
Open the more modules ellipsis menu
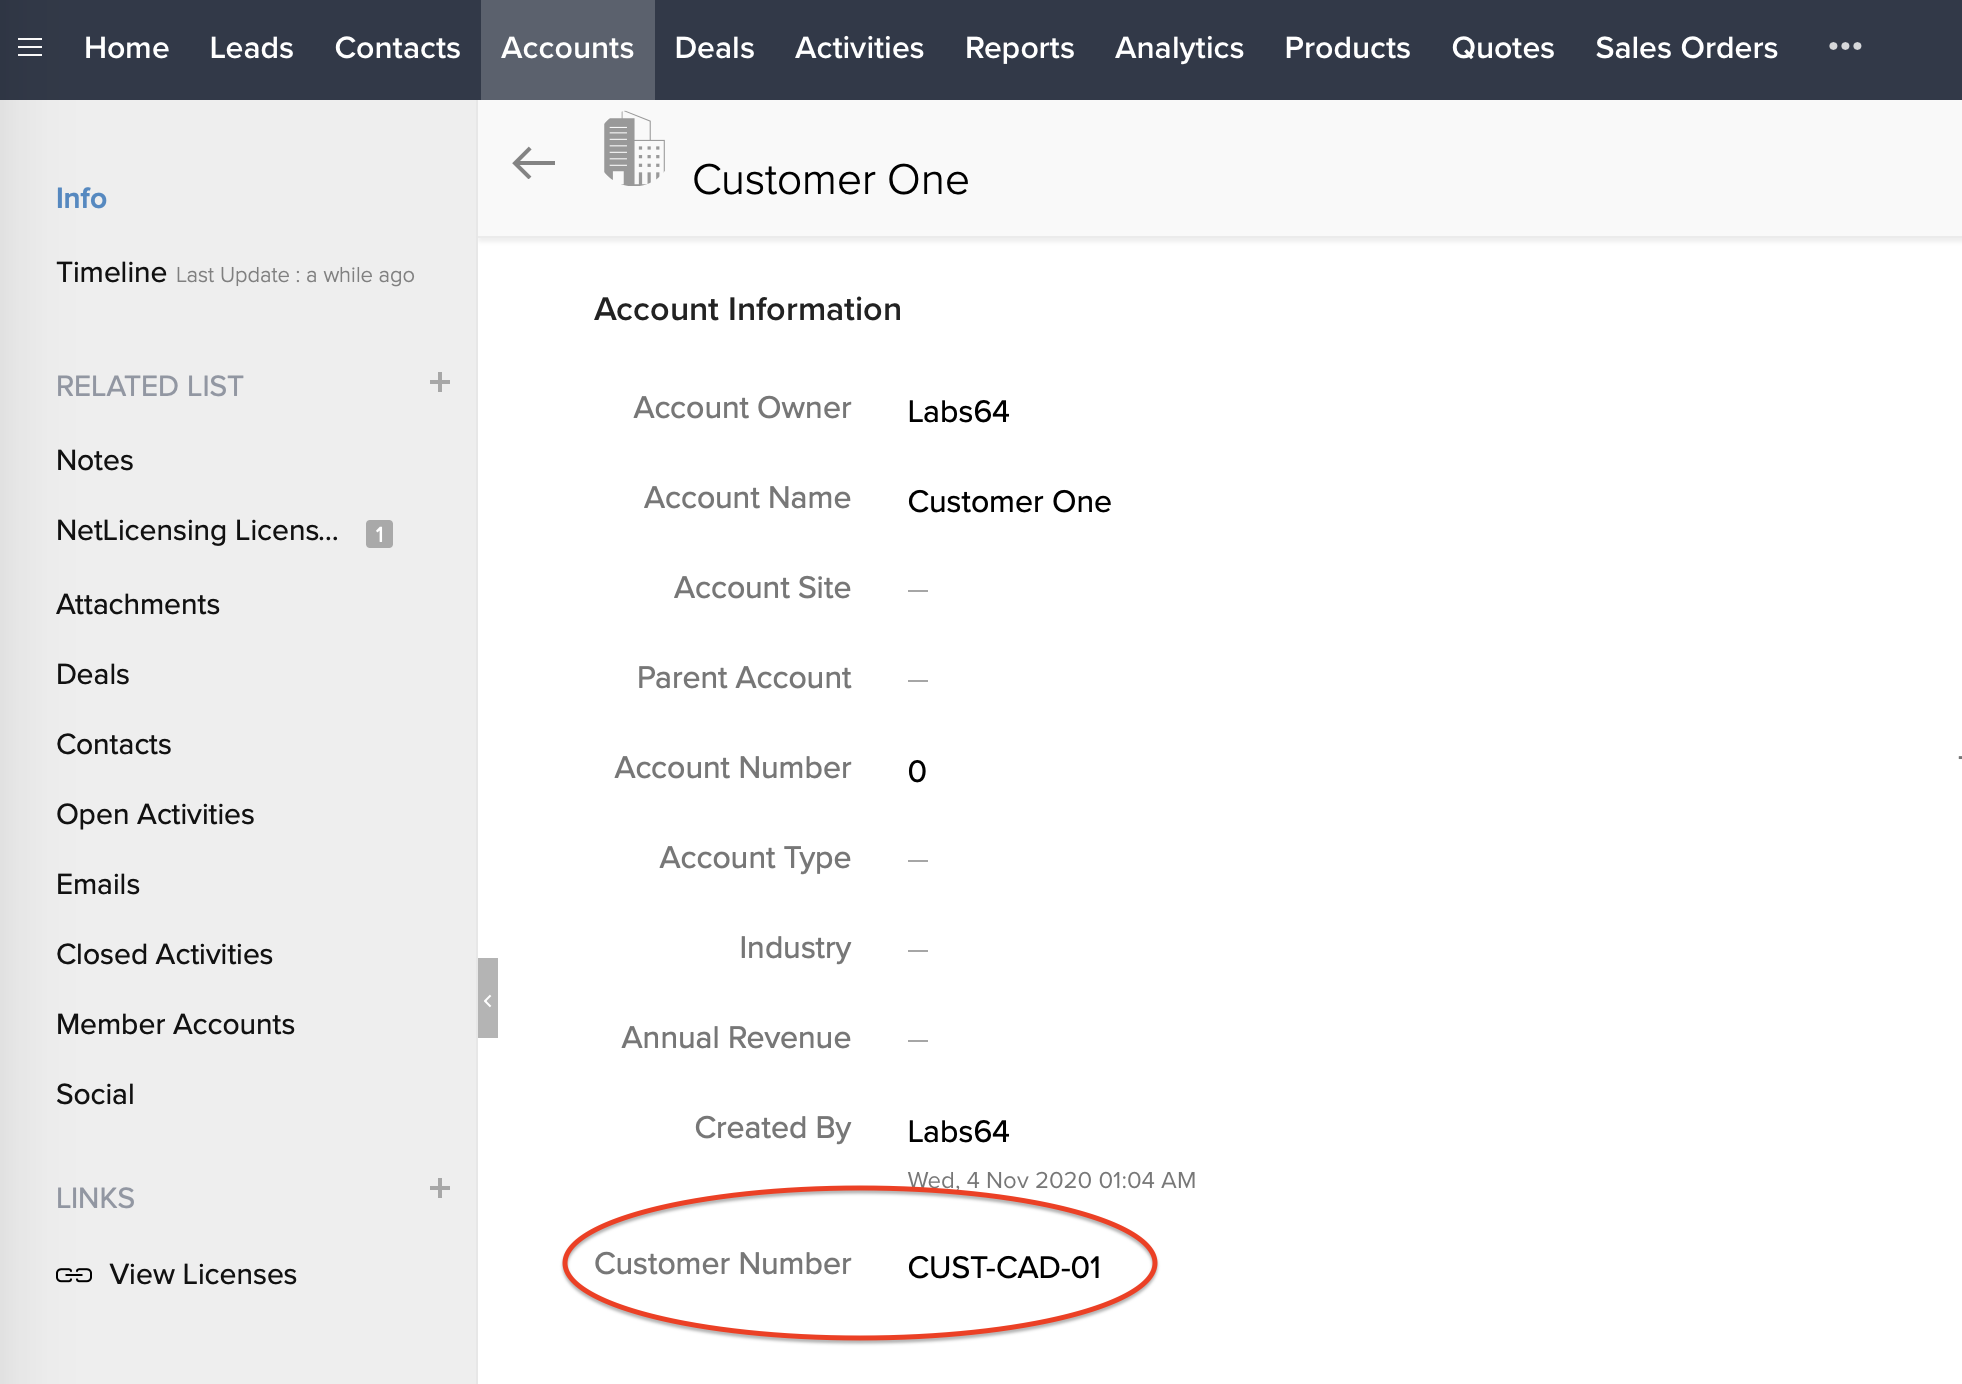1844,47
